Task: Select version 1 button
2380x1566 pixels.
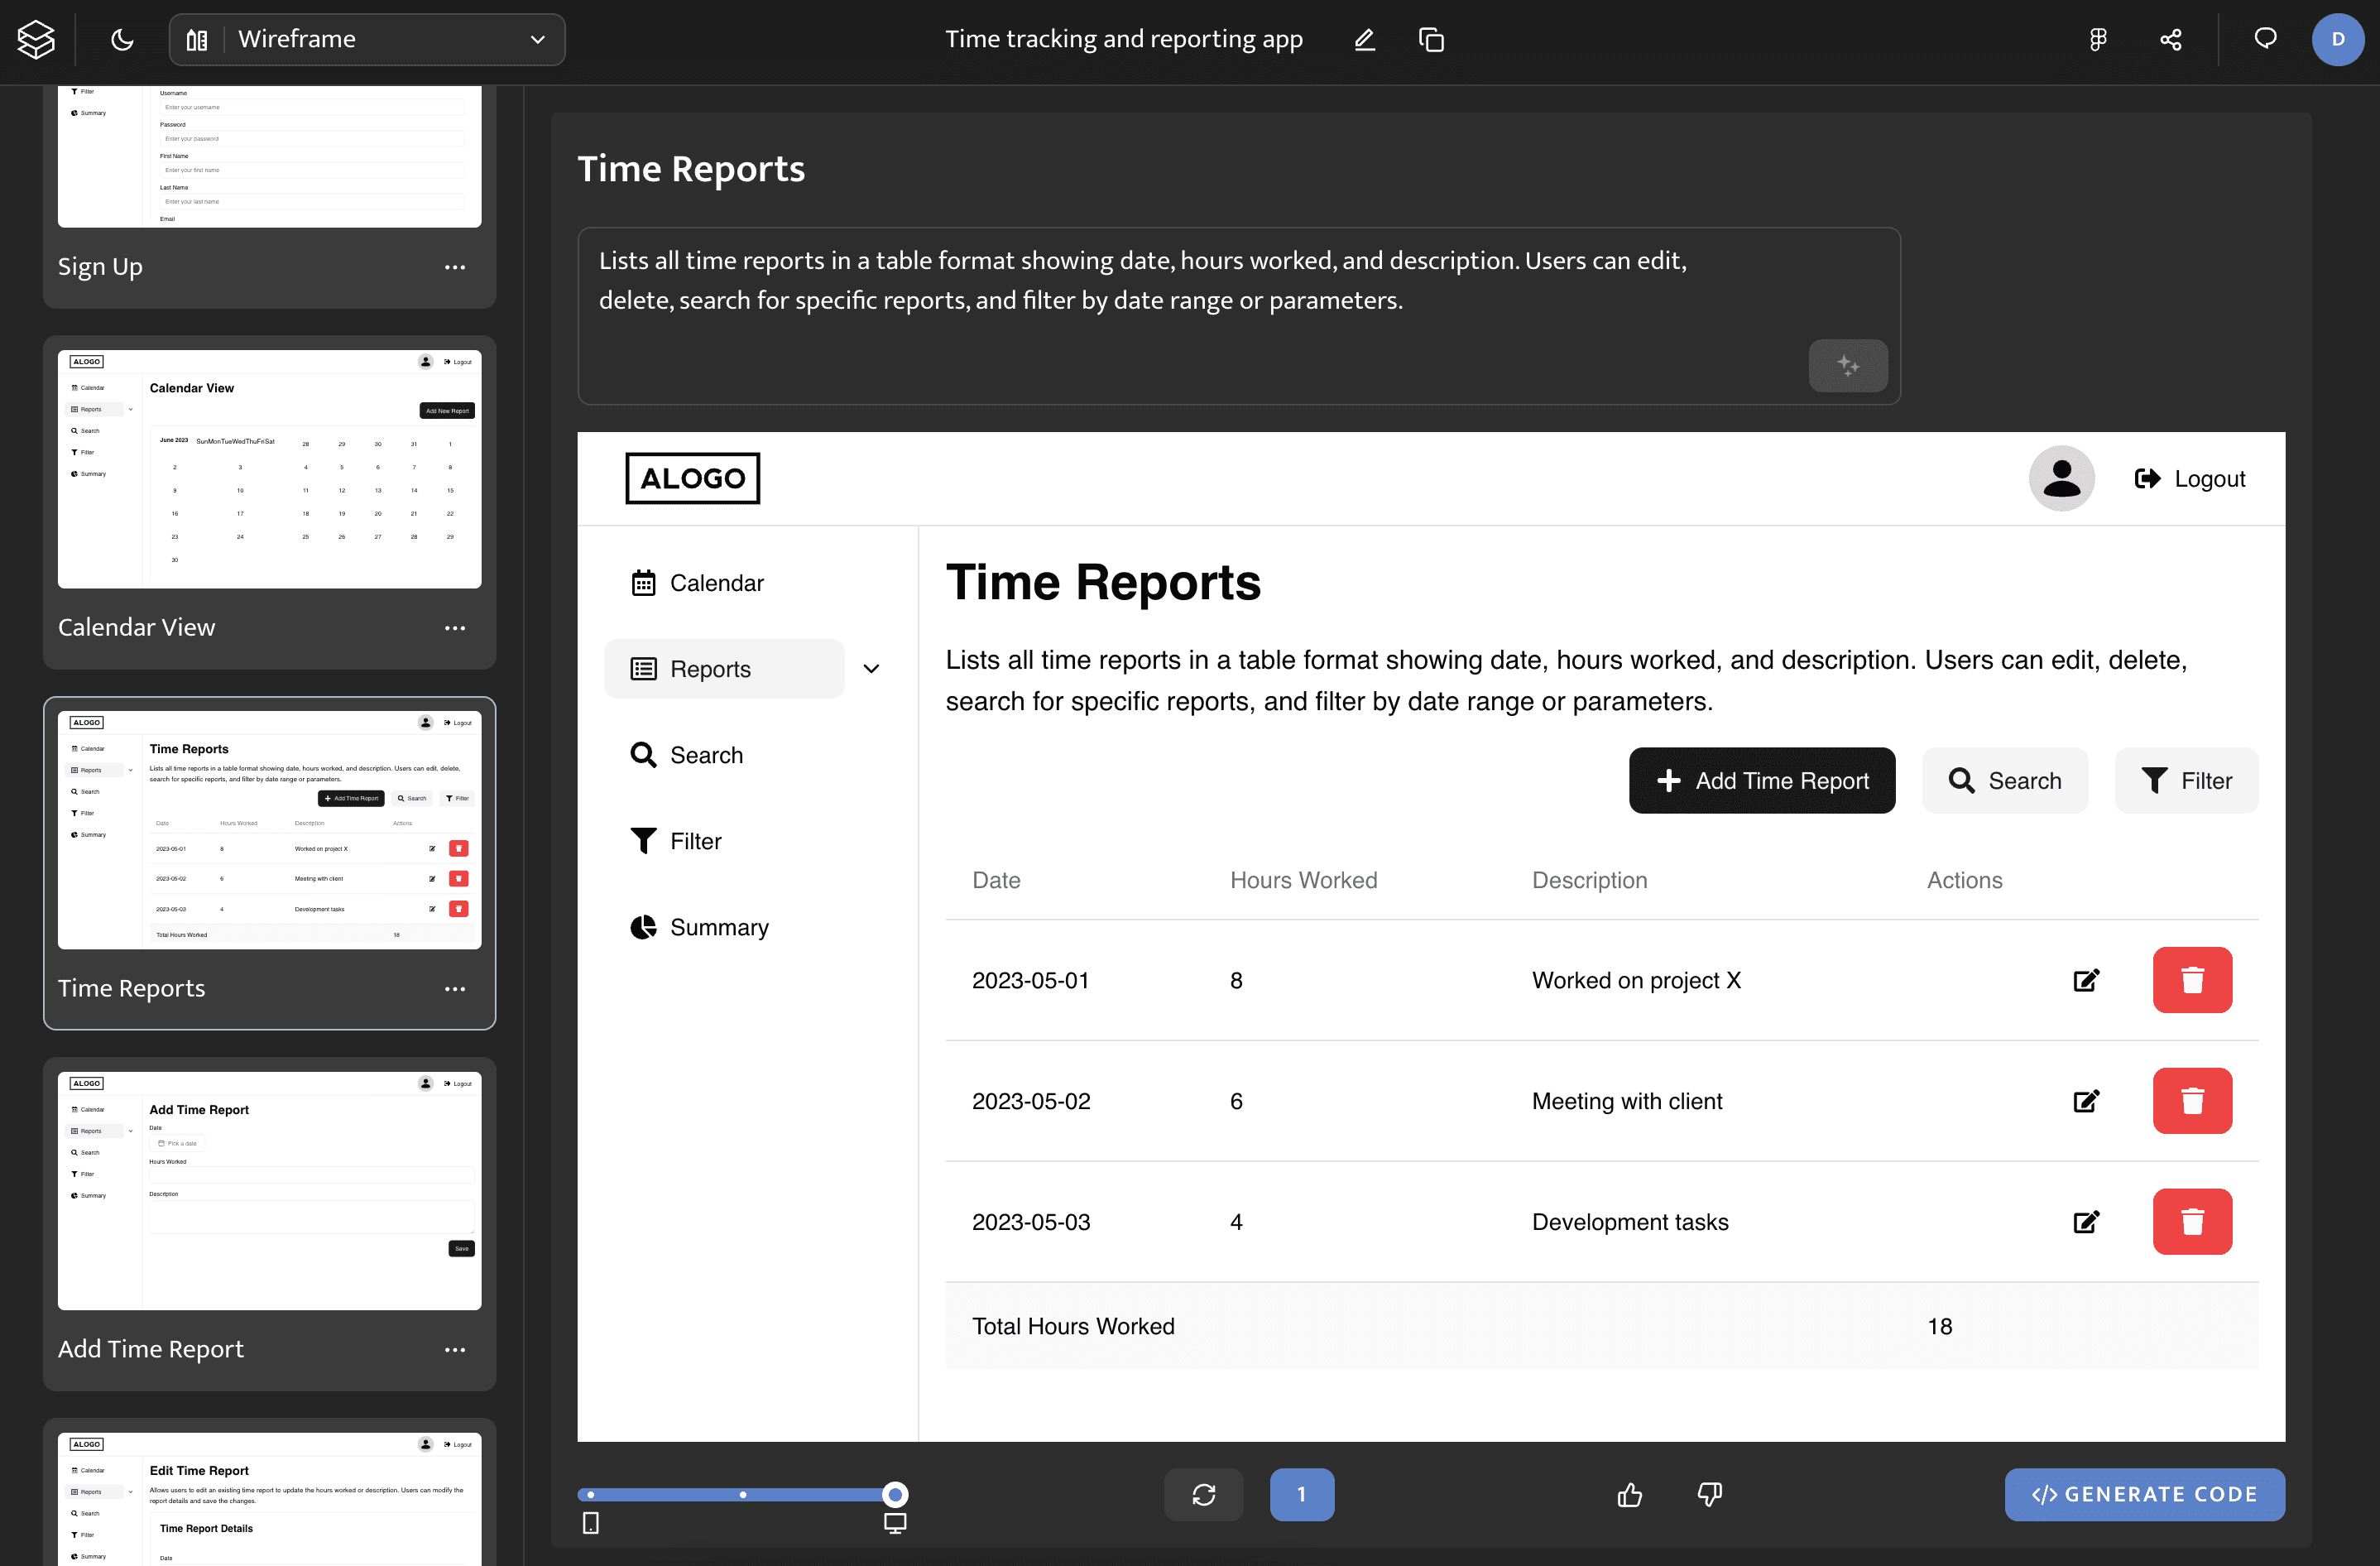Action: [1301, 1494]
